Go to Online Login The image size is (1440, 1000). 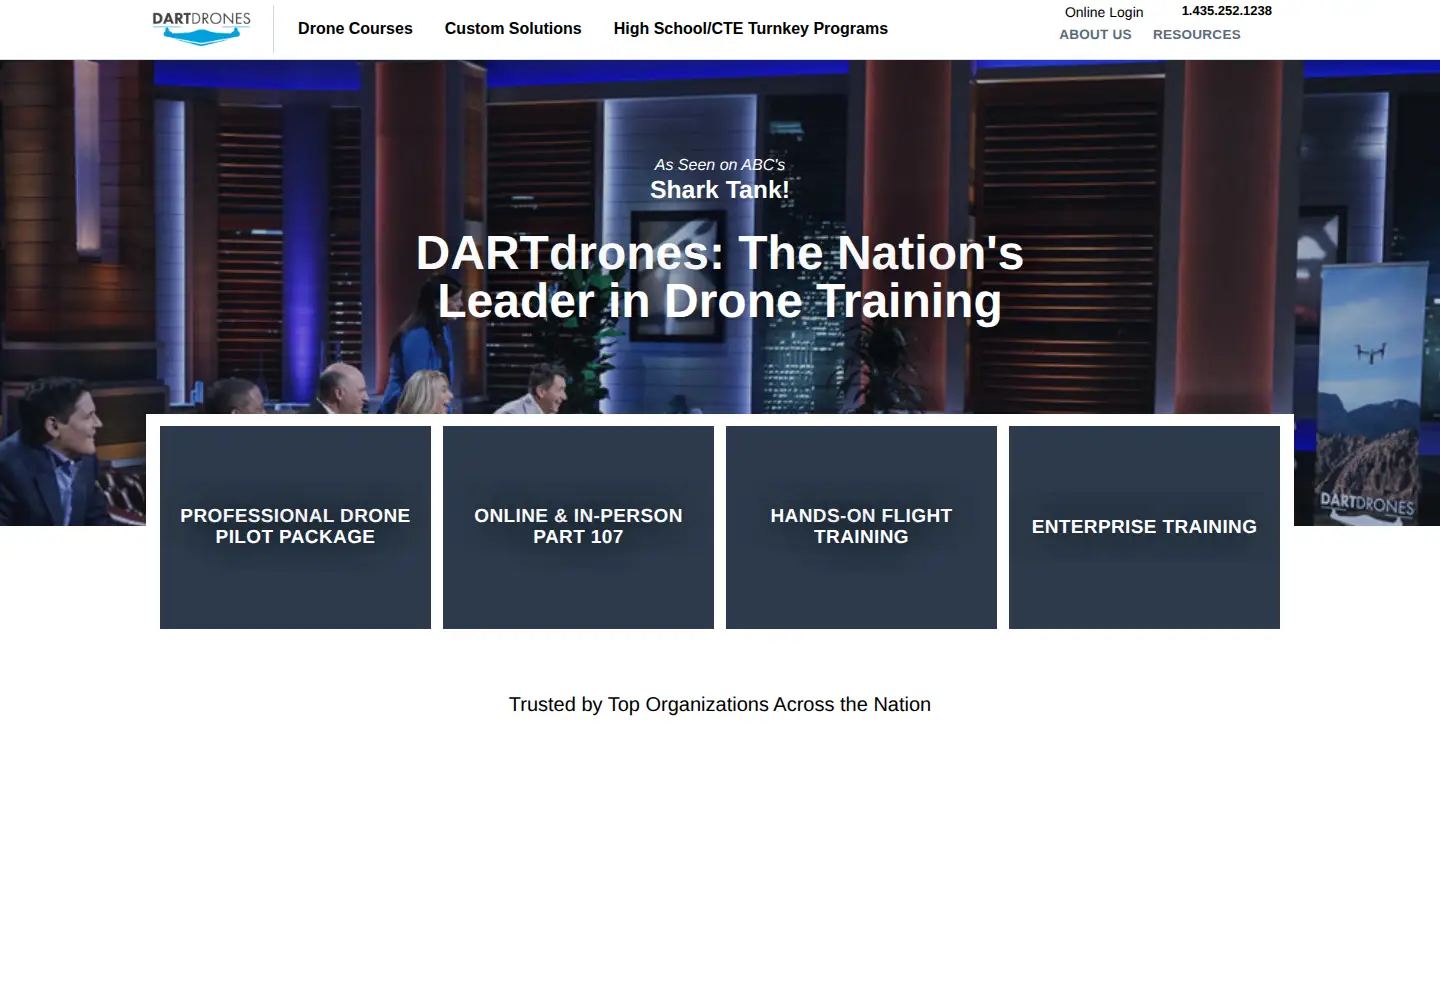(x=1104, y=12)
